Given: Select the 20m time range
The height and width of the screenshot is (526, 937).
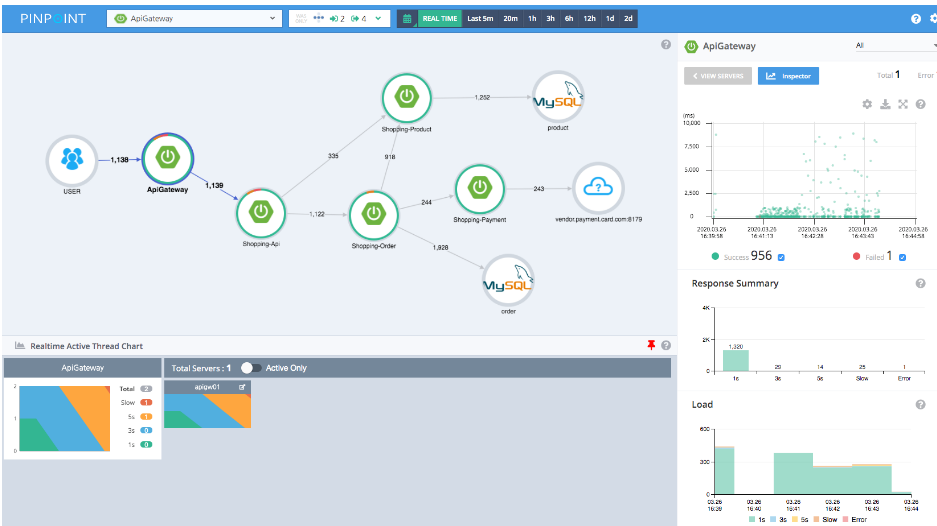Looking at the screenshot, I should click(510, 19).
